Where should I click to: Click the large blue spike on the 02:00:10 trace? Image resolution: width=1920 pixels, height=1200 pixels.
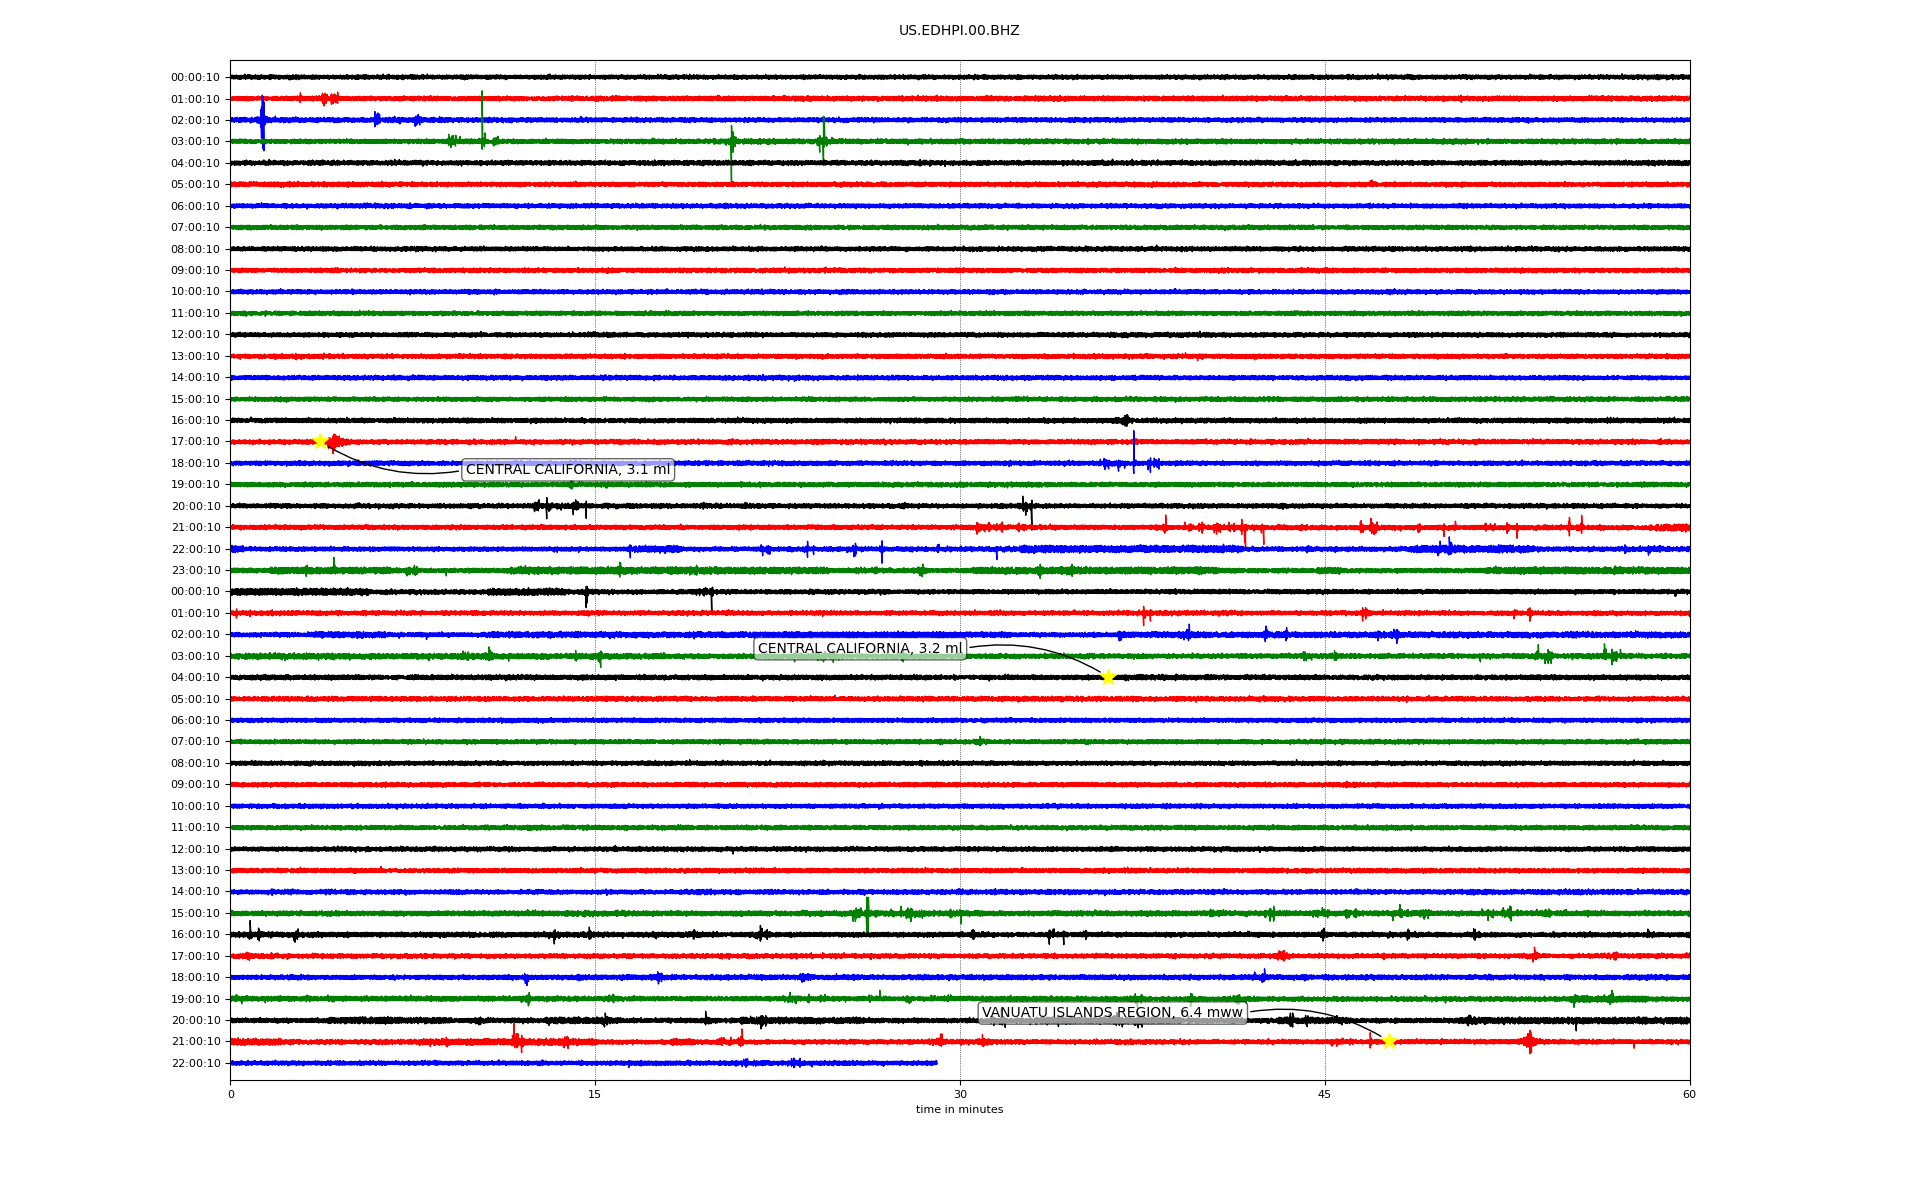click(x=262, y=120)
